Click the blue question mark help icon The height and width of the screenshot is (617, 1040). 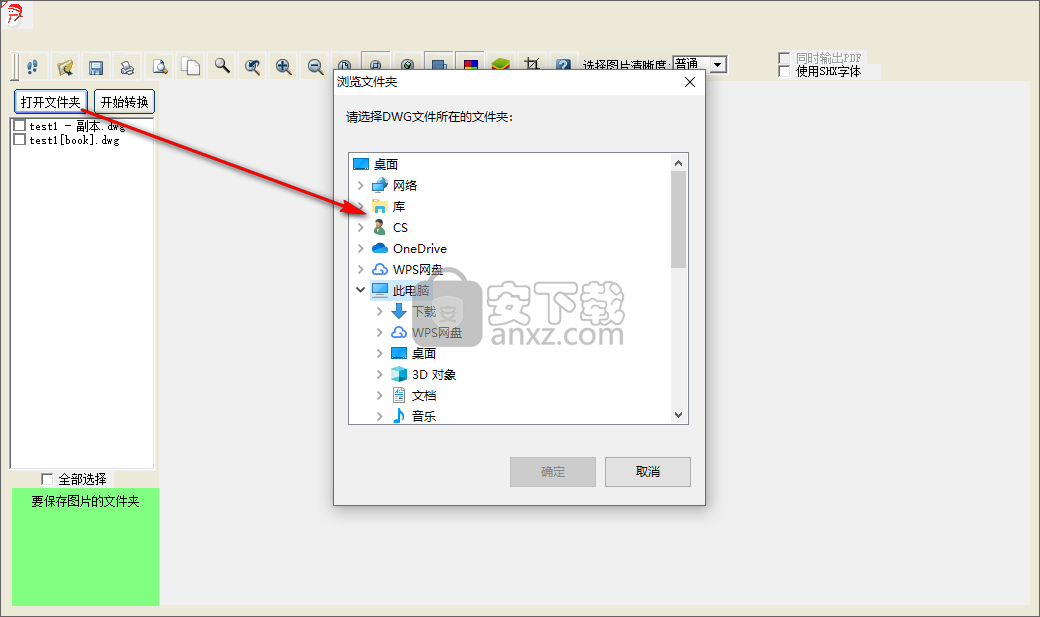[x=563, y=64]
